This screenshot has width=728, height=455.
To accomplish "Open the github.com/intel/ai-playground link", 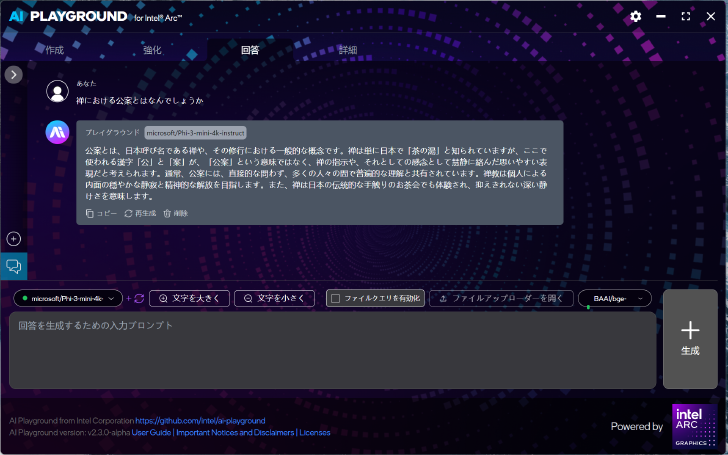I will click(x=200, y=421).
